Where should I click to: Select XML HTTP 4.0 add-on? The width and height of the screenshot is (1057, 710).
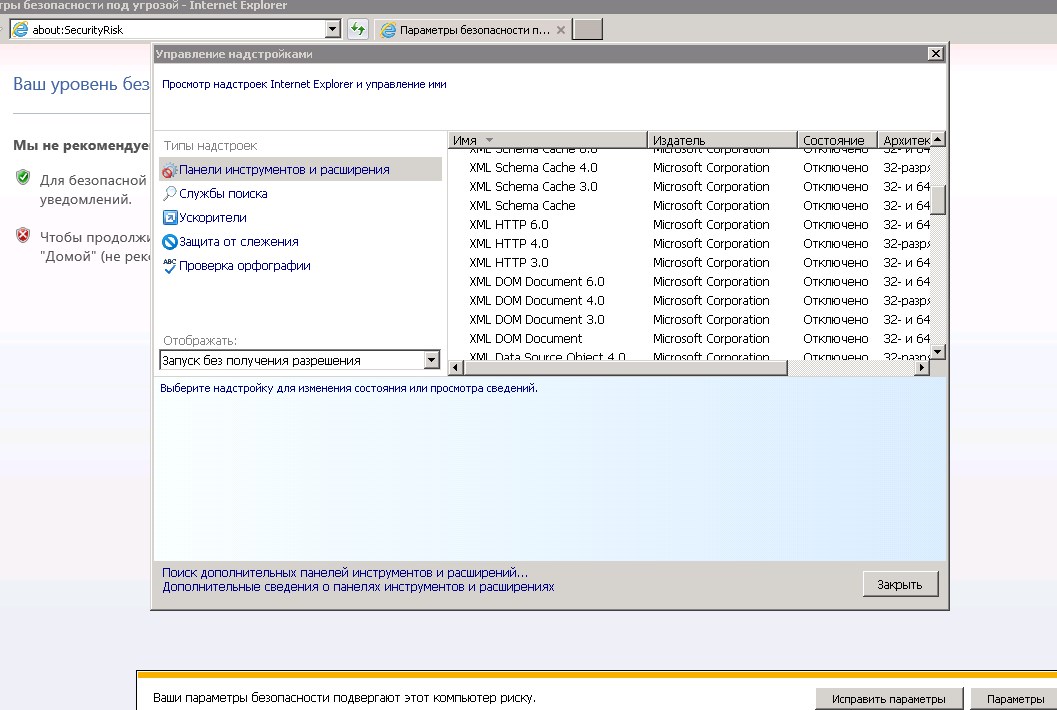click(x=689, y=243)
